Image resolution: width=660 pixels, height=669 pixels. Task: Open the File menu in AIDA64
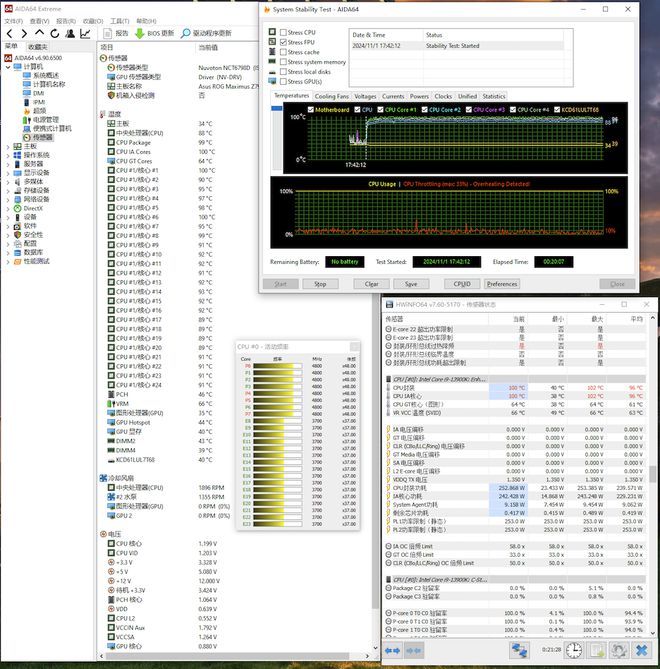pos(13,21)
